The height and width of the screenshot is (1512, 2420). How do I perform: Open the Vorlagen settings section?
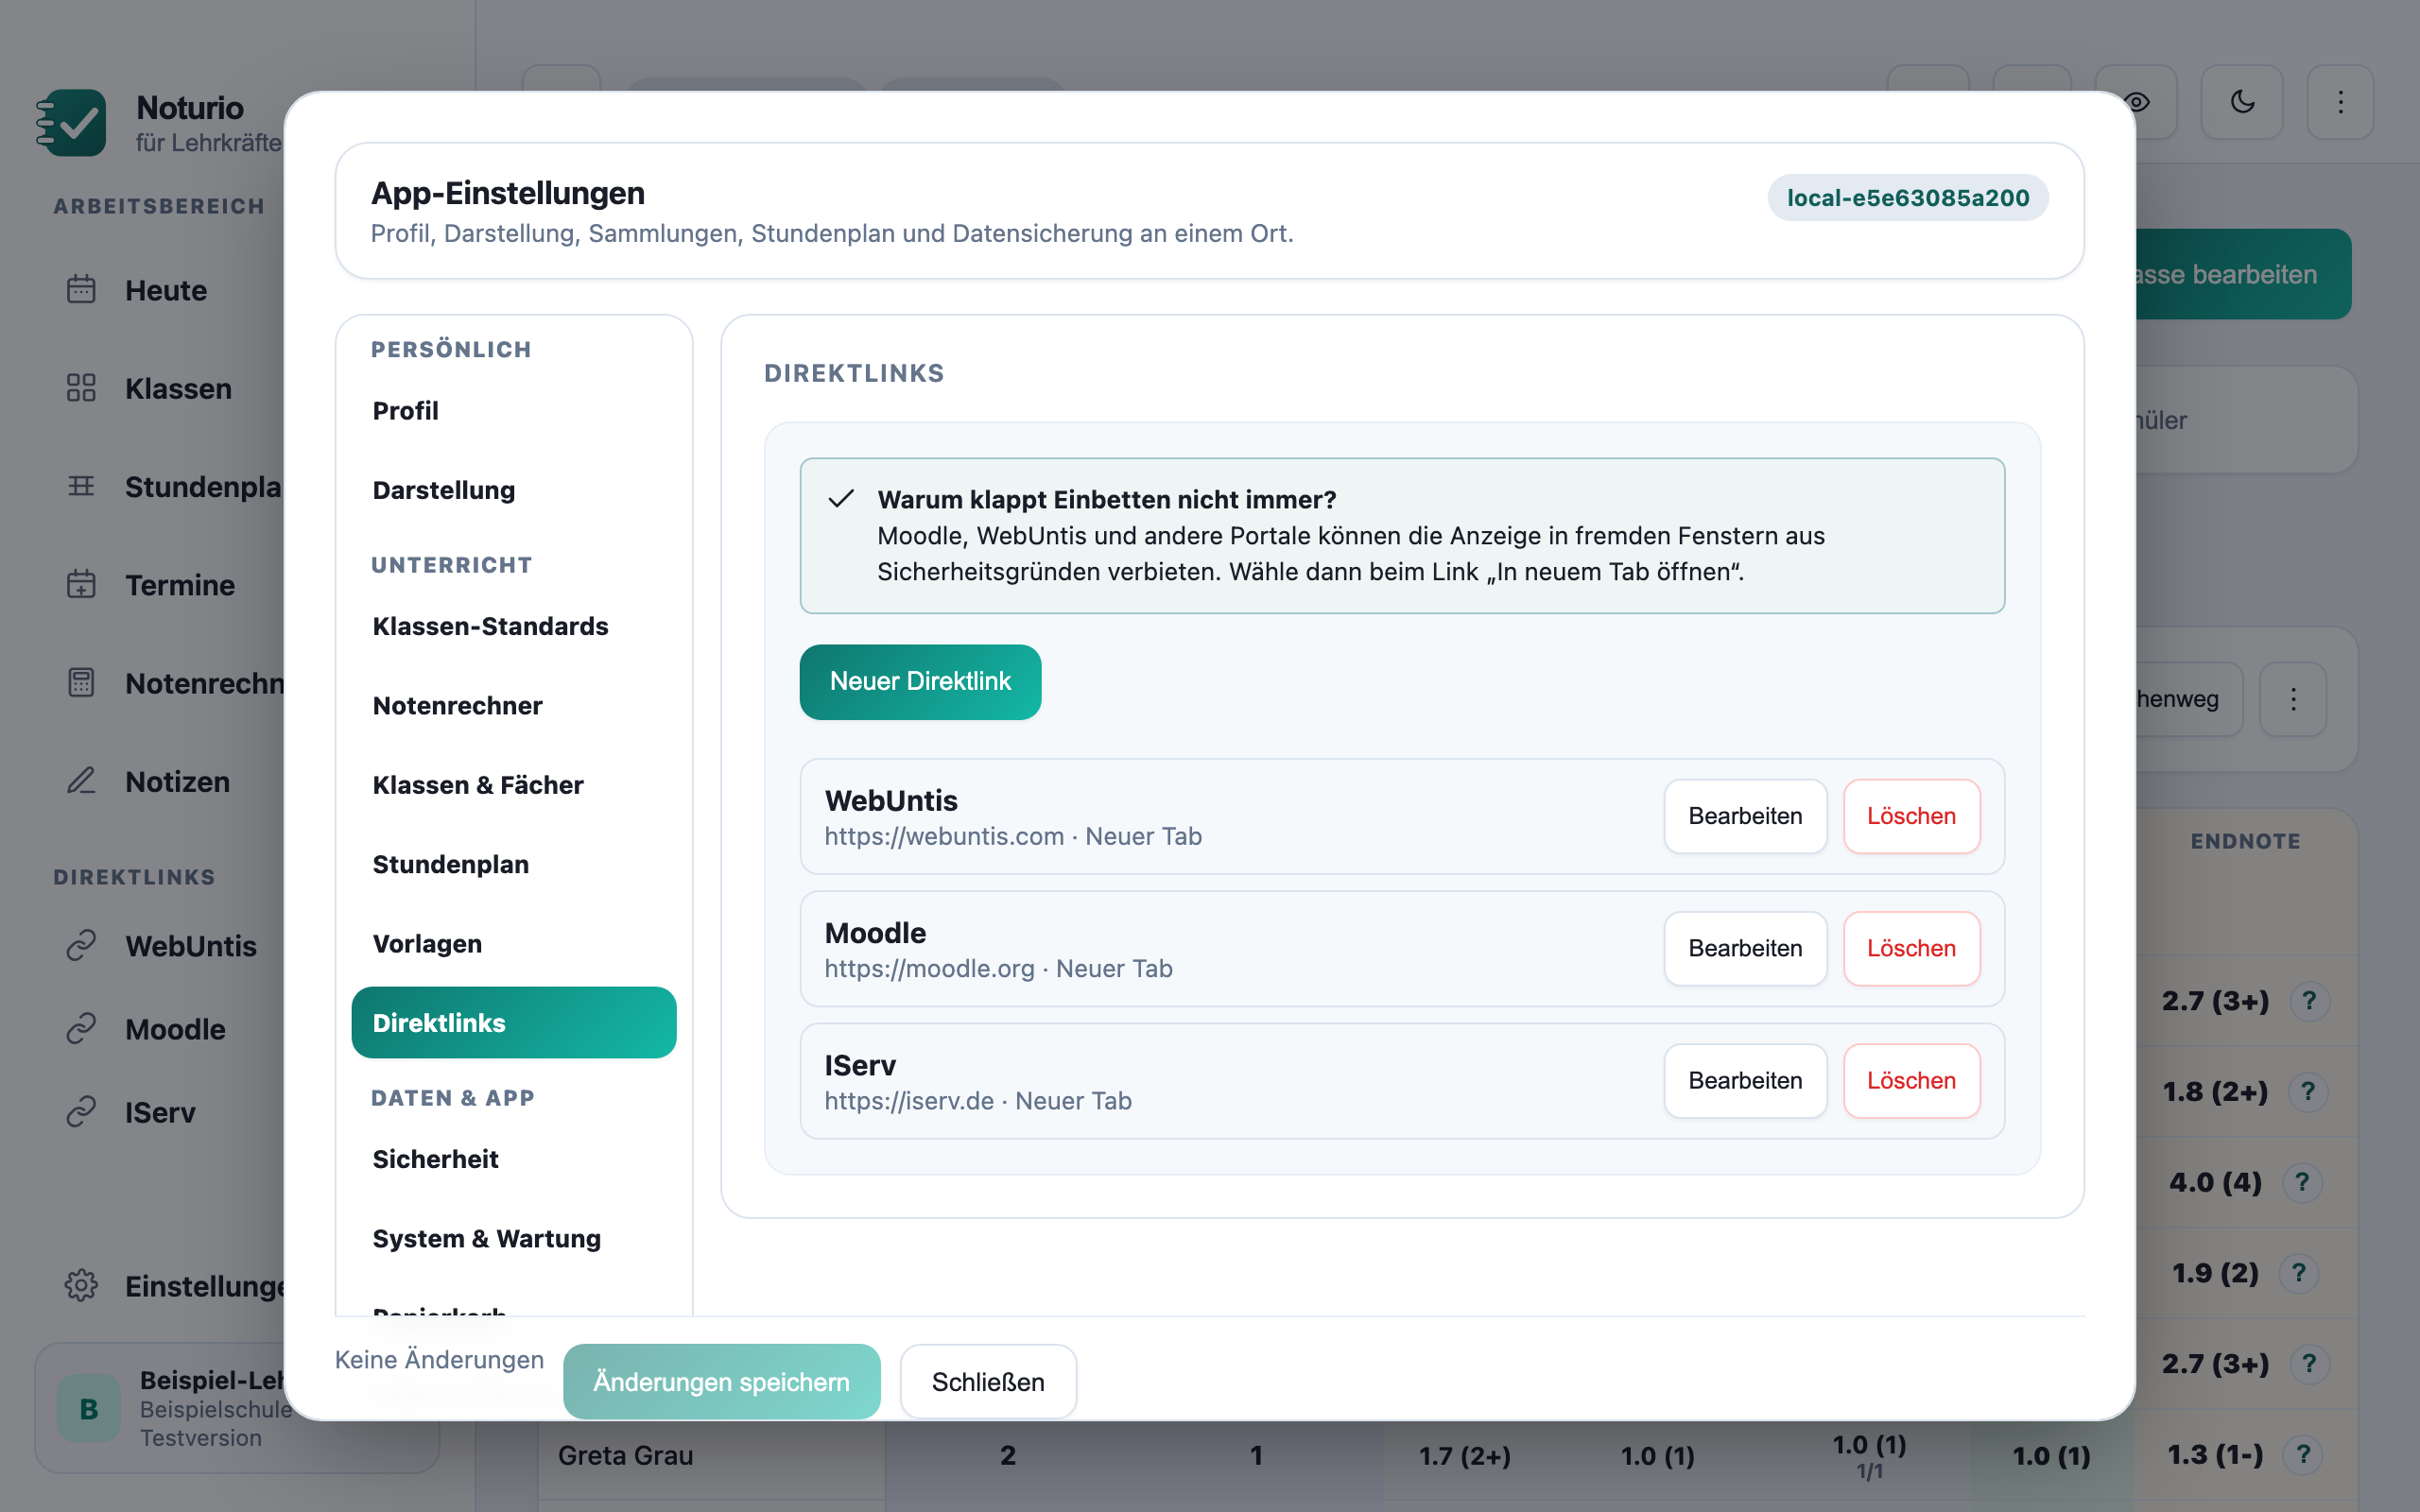pos(514,943)
